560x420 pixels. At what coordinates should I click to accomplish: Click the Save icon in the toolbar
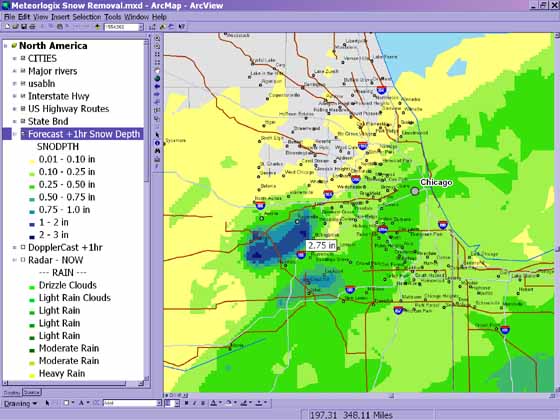pyautogui.click(x=24, y=27)
